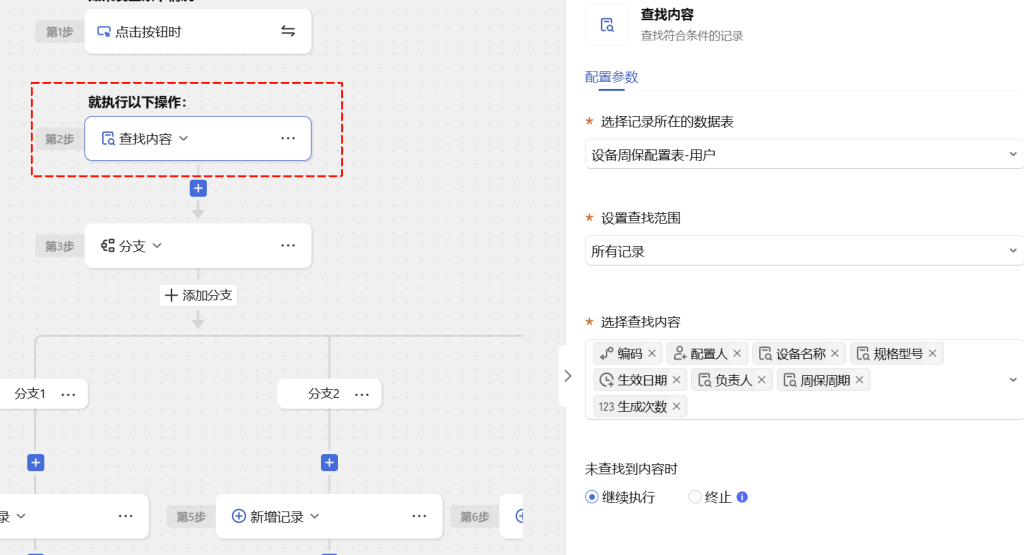The width and height of the screenshot is (1024, 555).
Task: Remove the 编码 tag
Action: pos(652,354)
